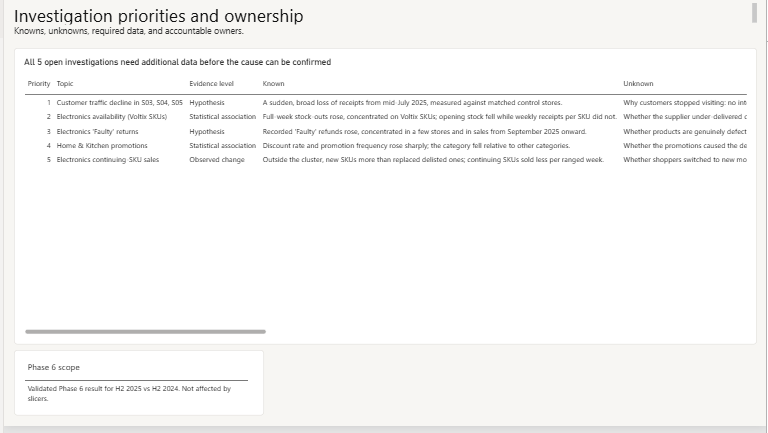Click 'Whether the promotions caused' unknown cell
This screenshot has height=433, width=768.
click(685, 145)
